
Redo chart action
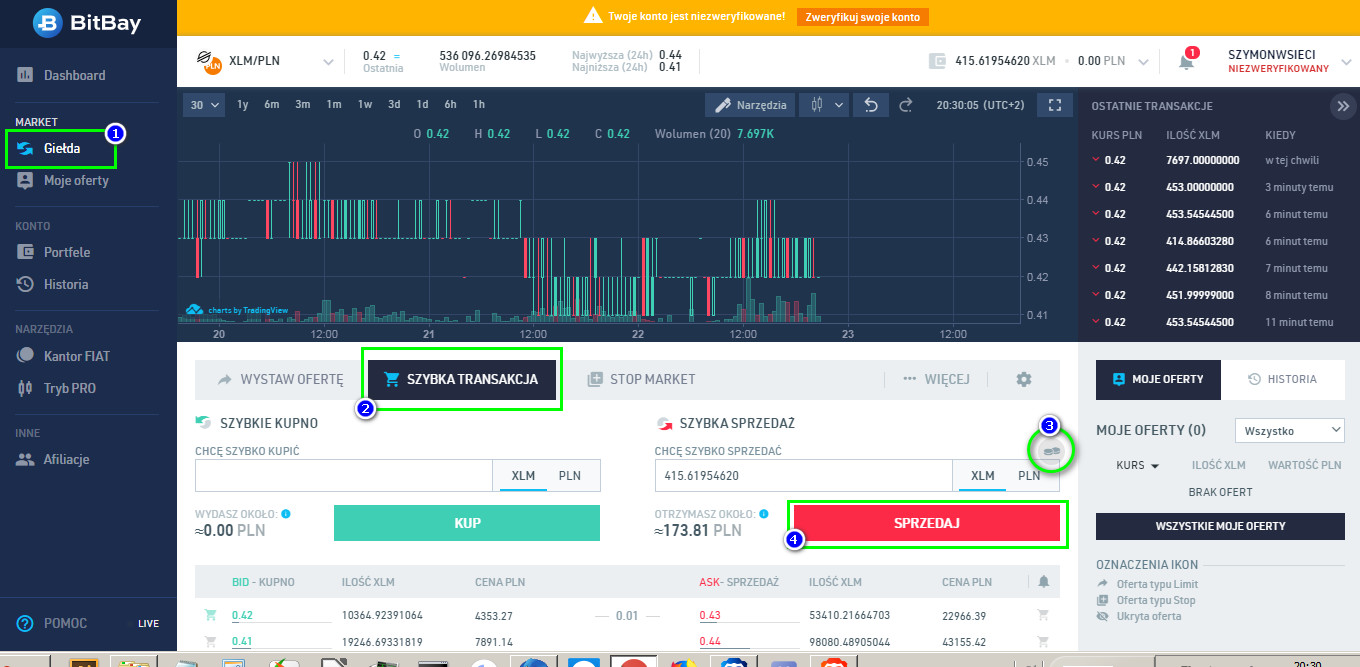click(x=906, y=104)
